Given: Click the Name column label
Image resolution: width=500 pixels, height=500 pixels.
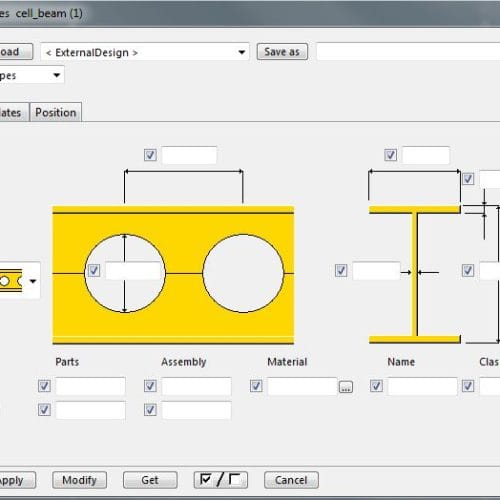Looking at the screenshot, I should pos(401,362).
